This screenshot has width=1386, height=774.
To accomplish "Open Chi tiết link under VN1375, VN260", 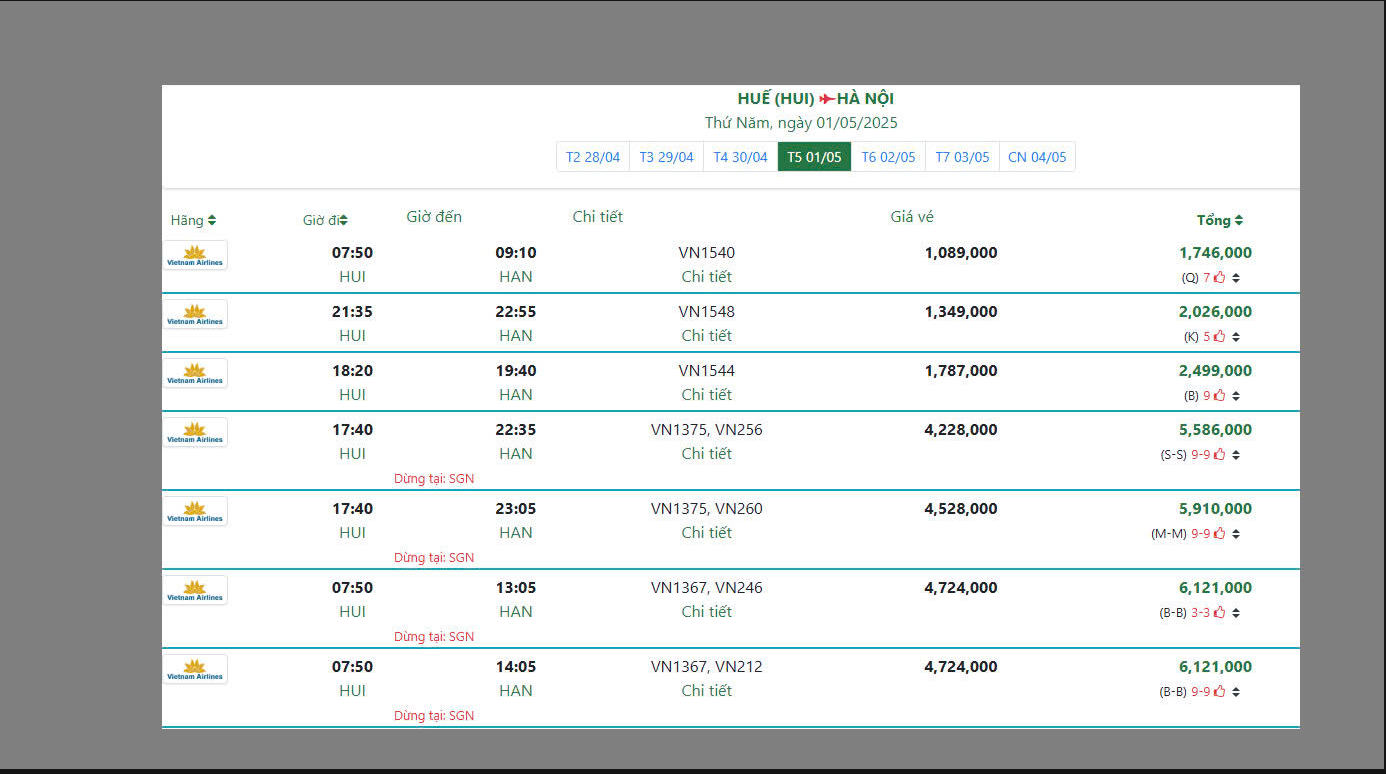I will pyautogui.click(x=706, y=533).
